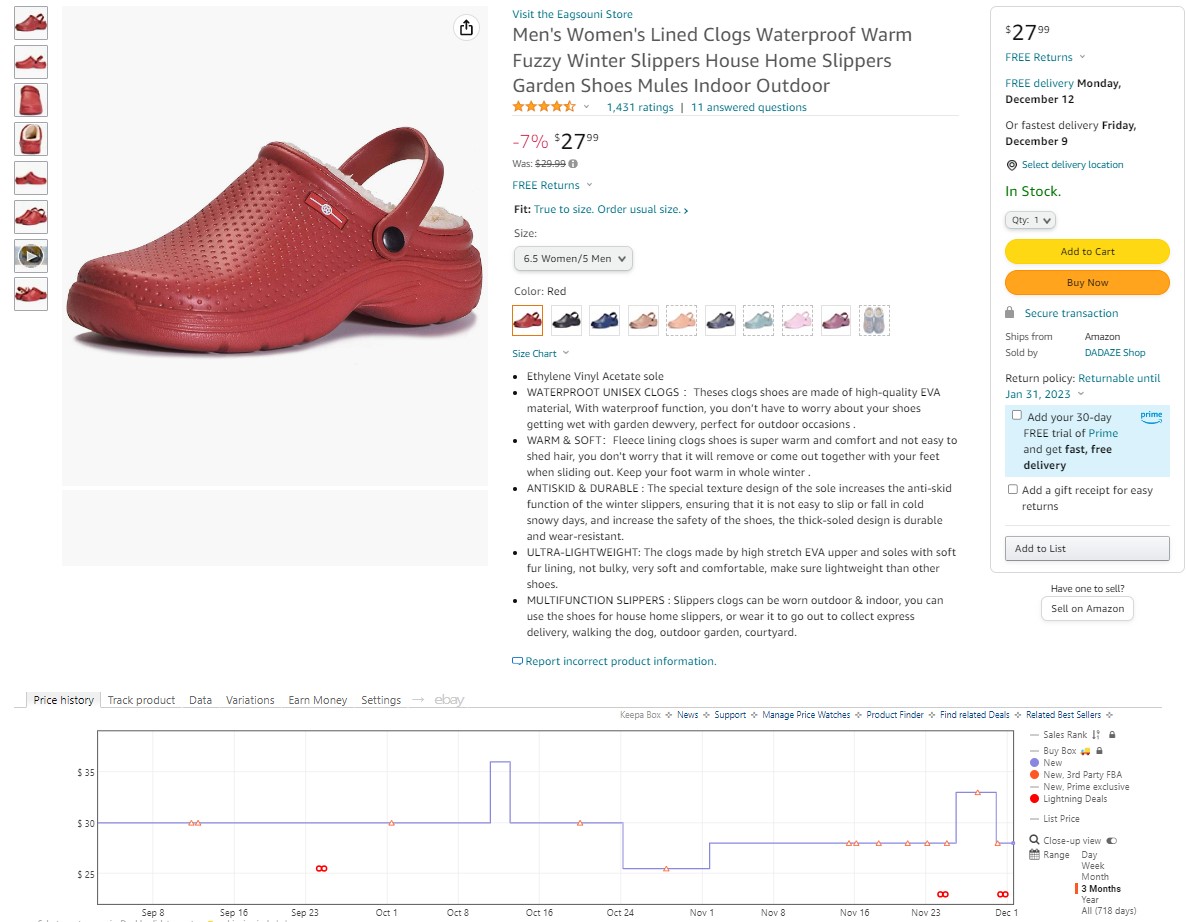Open the Qty quantity dropdown

pyautogui.click(x=1030, y=220)
